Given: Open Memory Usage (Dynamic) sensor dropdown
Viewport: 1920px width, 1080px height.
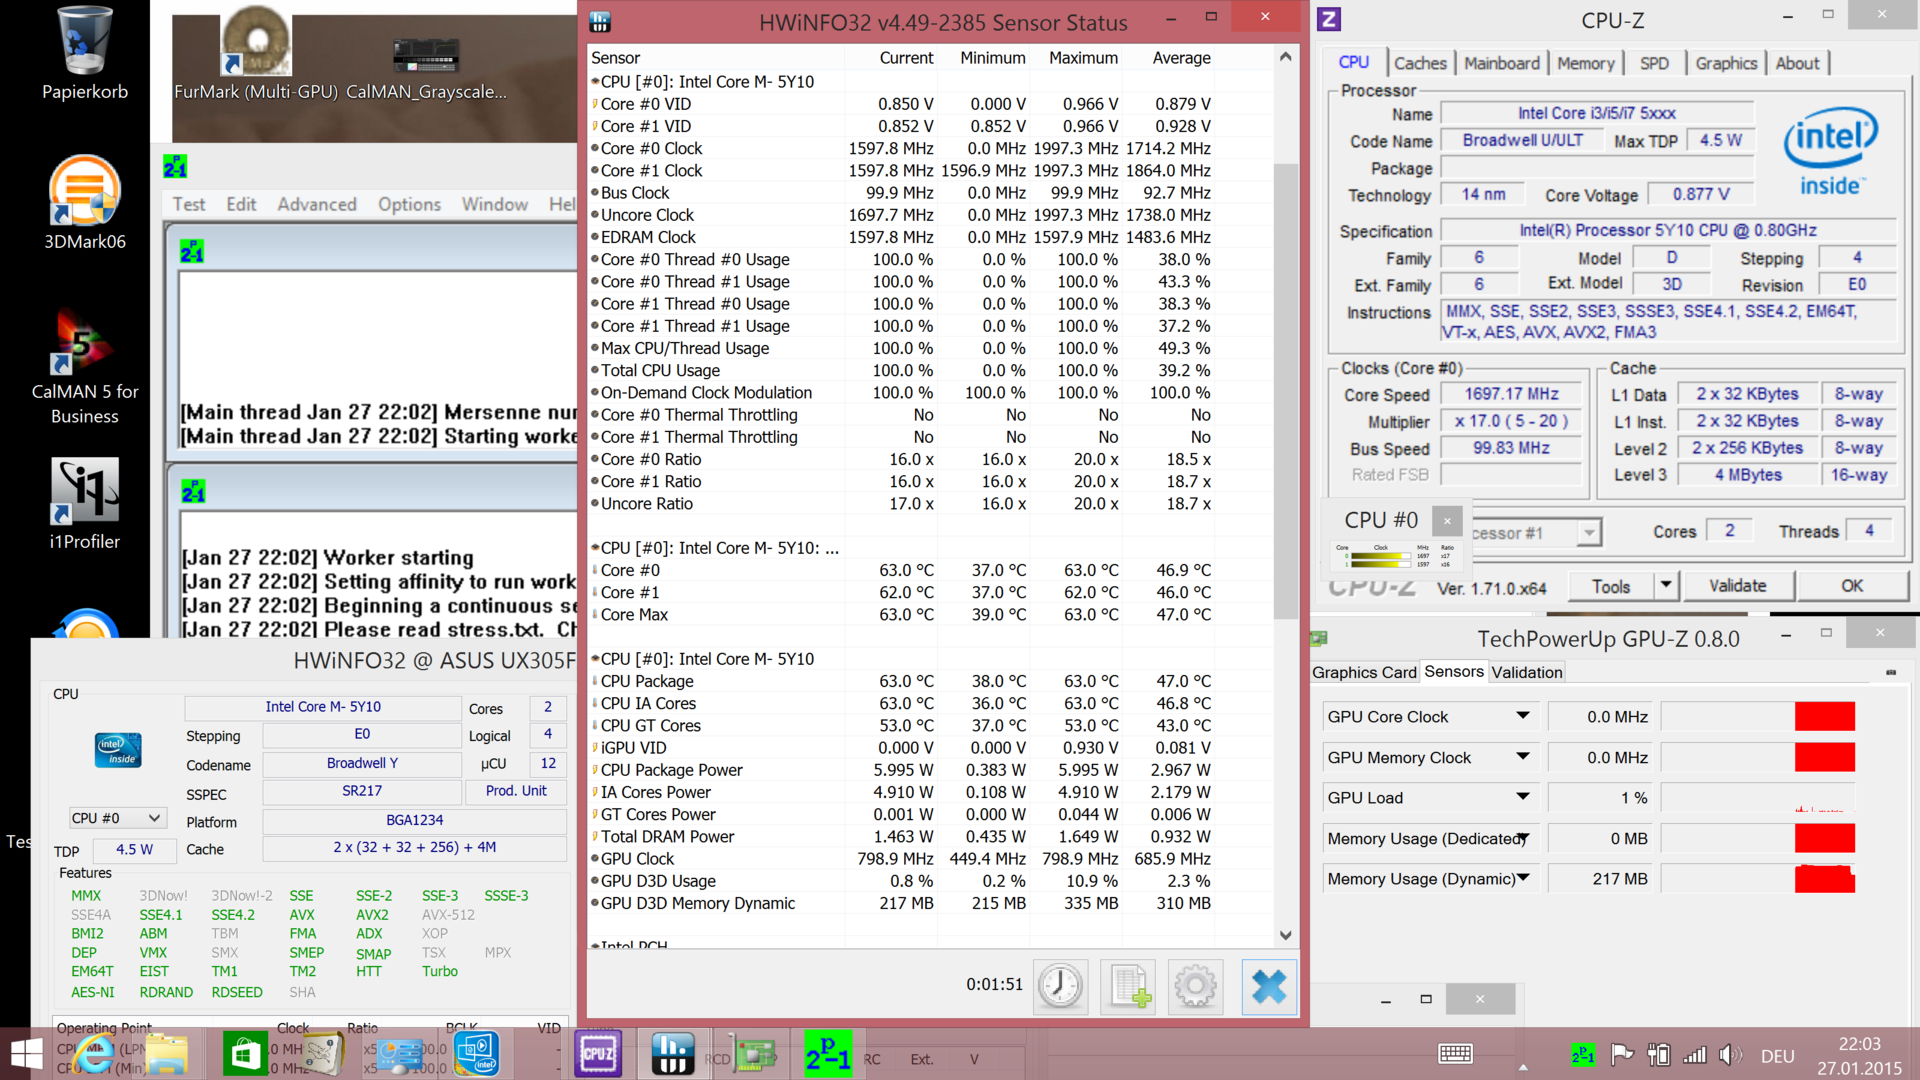Looking at the screenshot, I should pyautogui.click(x=1522, y=878).
